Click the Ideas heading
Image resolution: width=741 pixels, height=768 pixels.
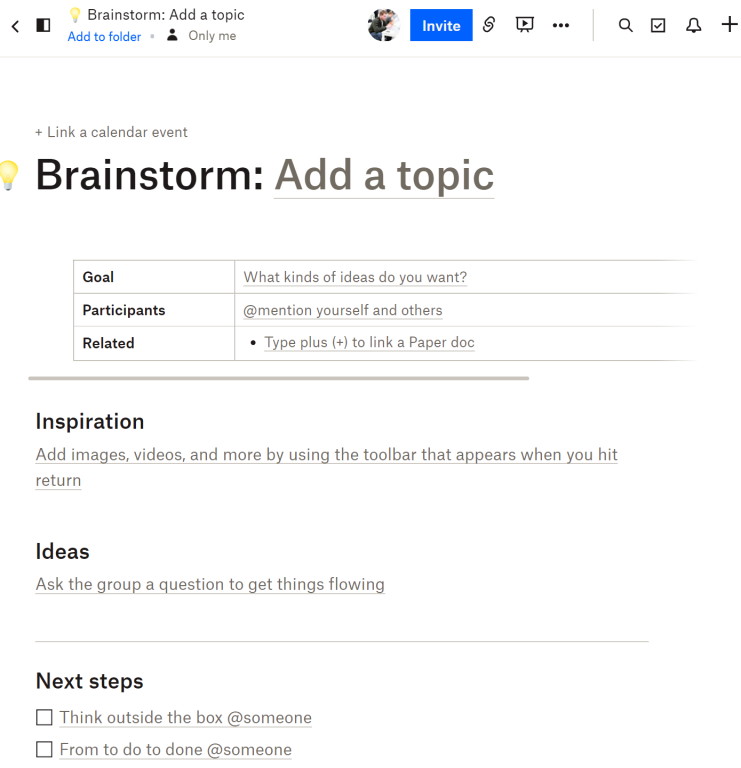click(63, 552)
